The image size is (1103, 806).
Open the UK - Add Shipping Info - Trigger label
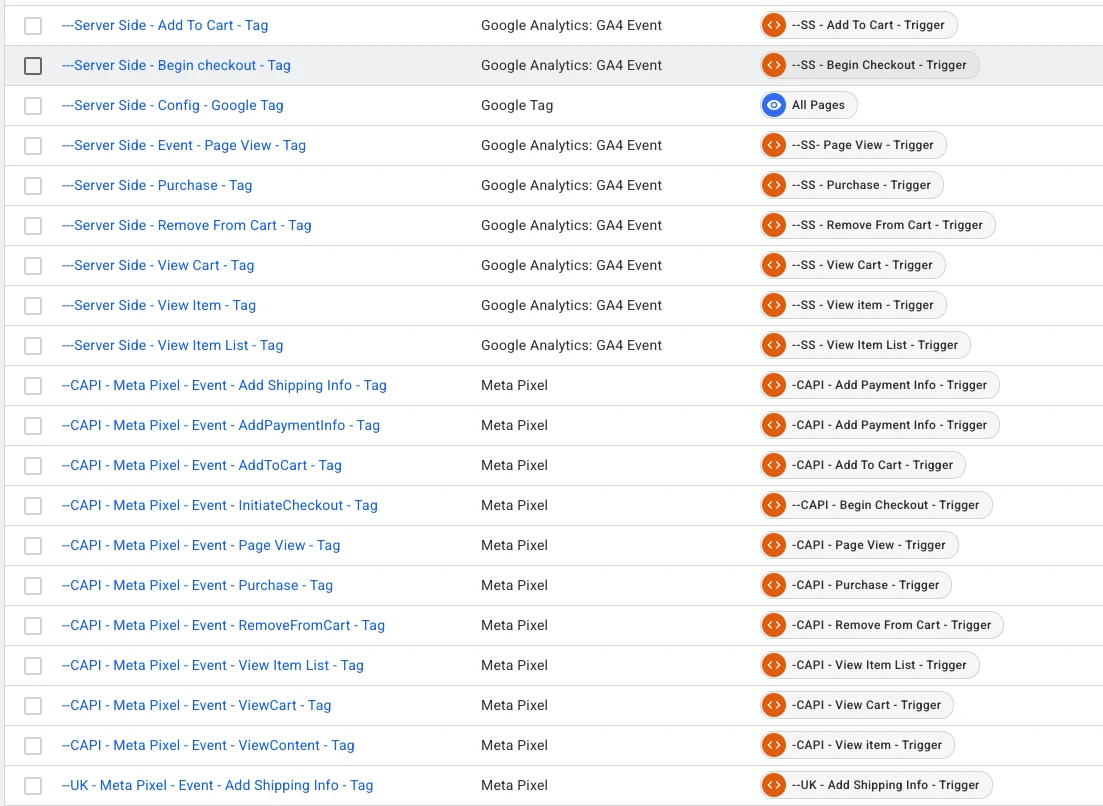885,785
